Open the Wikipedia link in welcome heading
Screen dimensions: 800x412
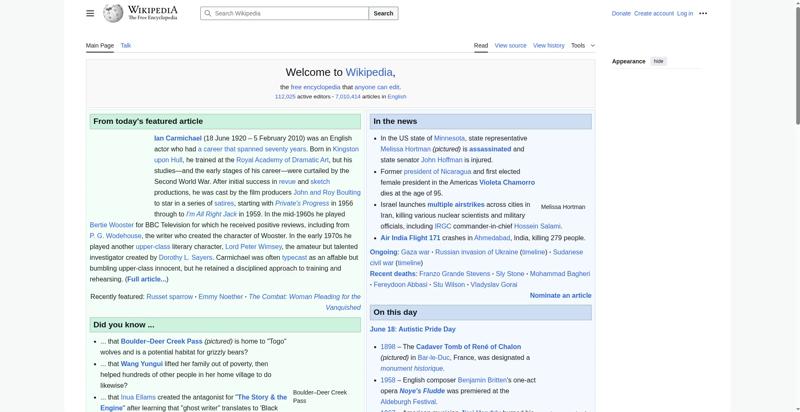tap(369, 72)
